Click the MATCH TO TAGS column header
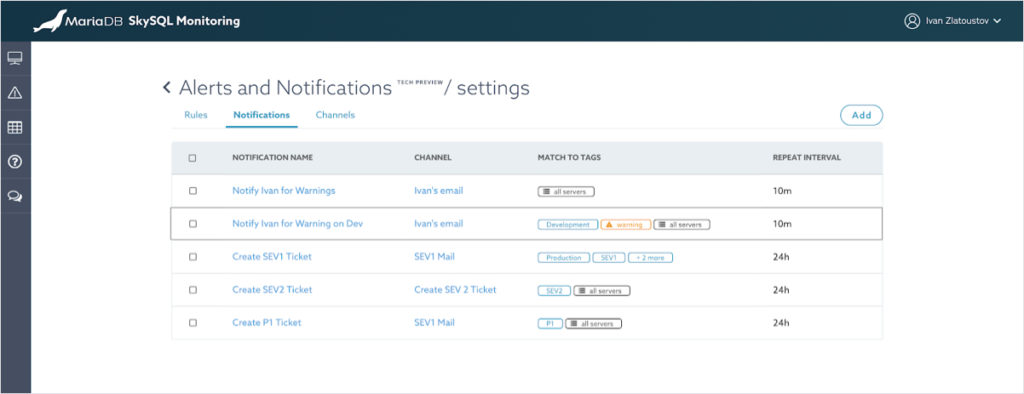The image size is (1024, 394). pyautogui.click(x=569, y=157)
